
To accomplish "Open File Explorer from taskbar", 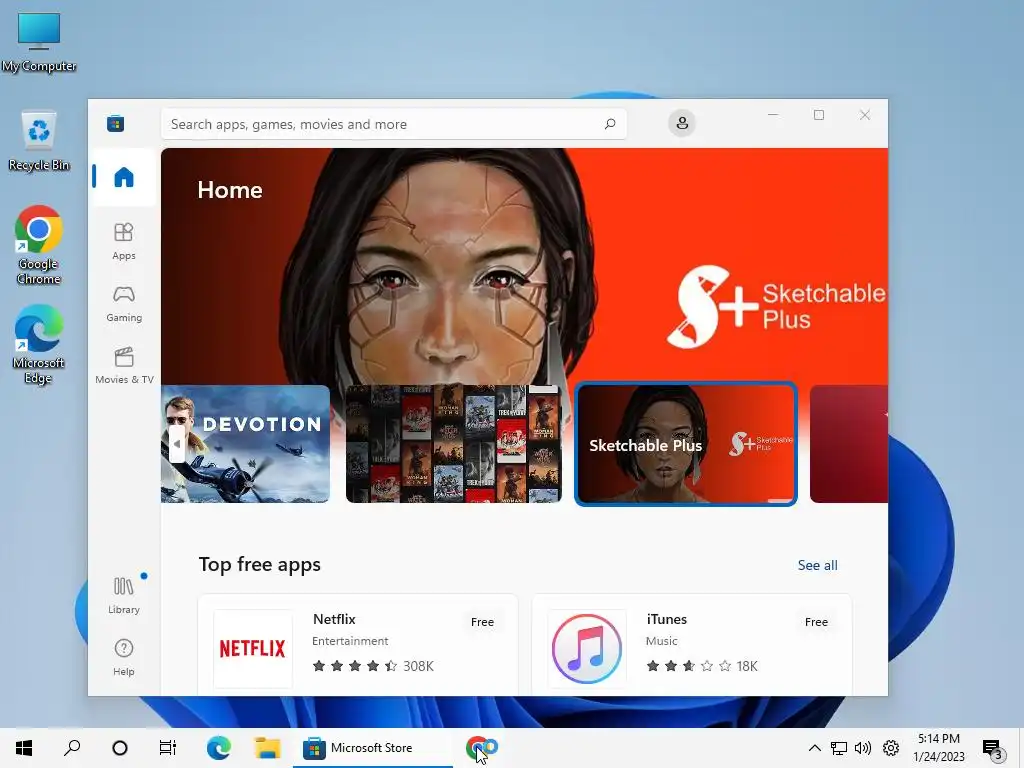I will [x=267, y=748].
